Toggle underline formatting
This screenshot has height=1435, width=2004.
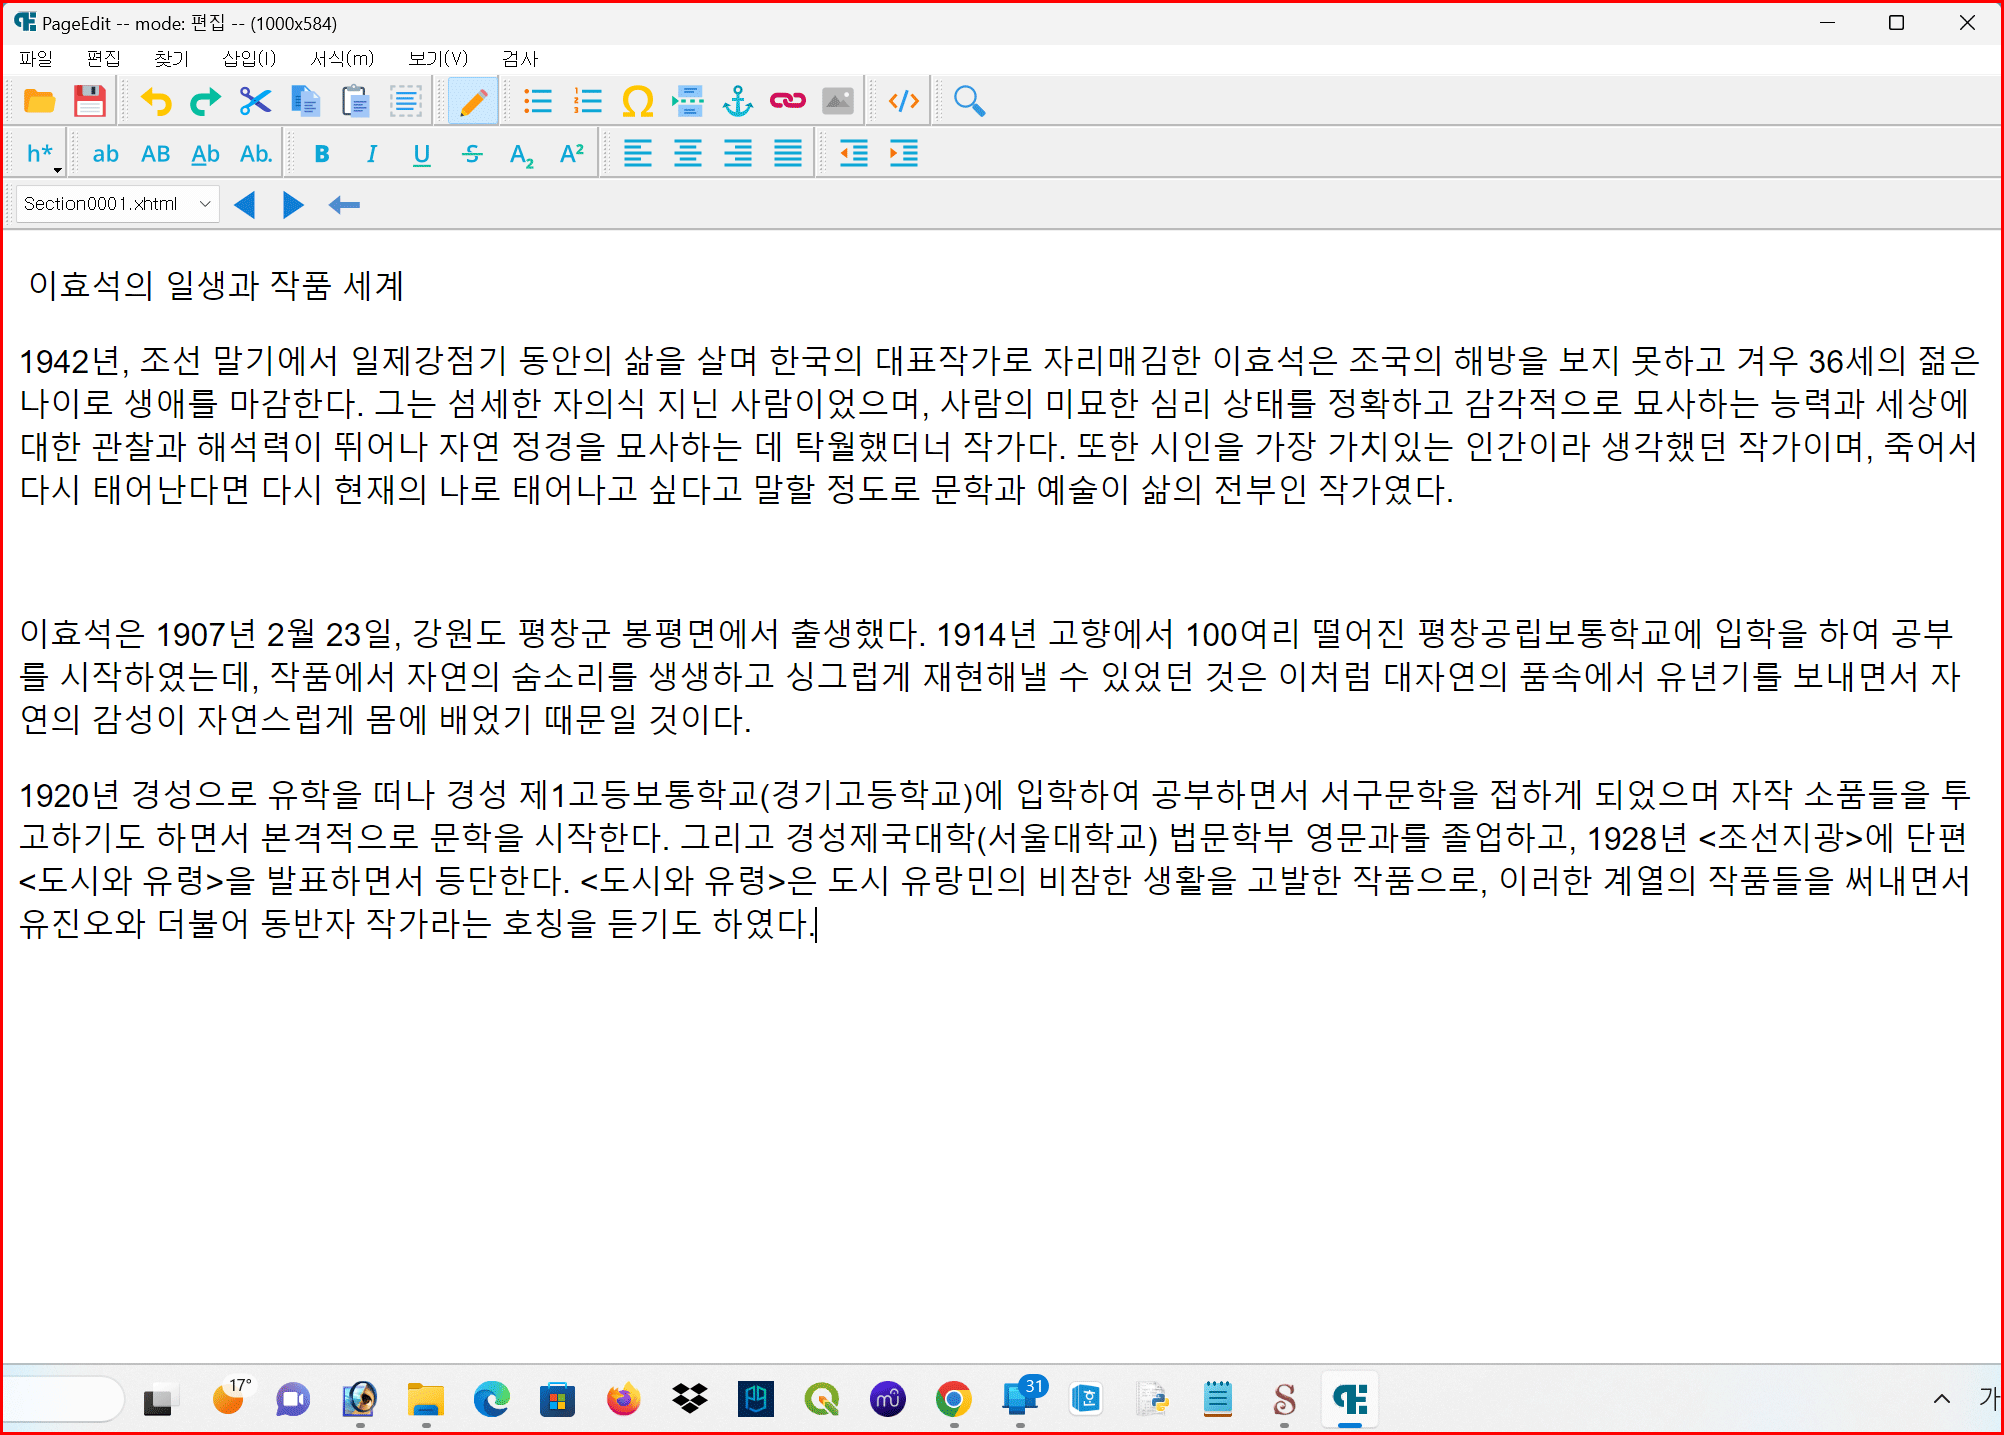(x=421, y=154)
